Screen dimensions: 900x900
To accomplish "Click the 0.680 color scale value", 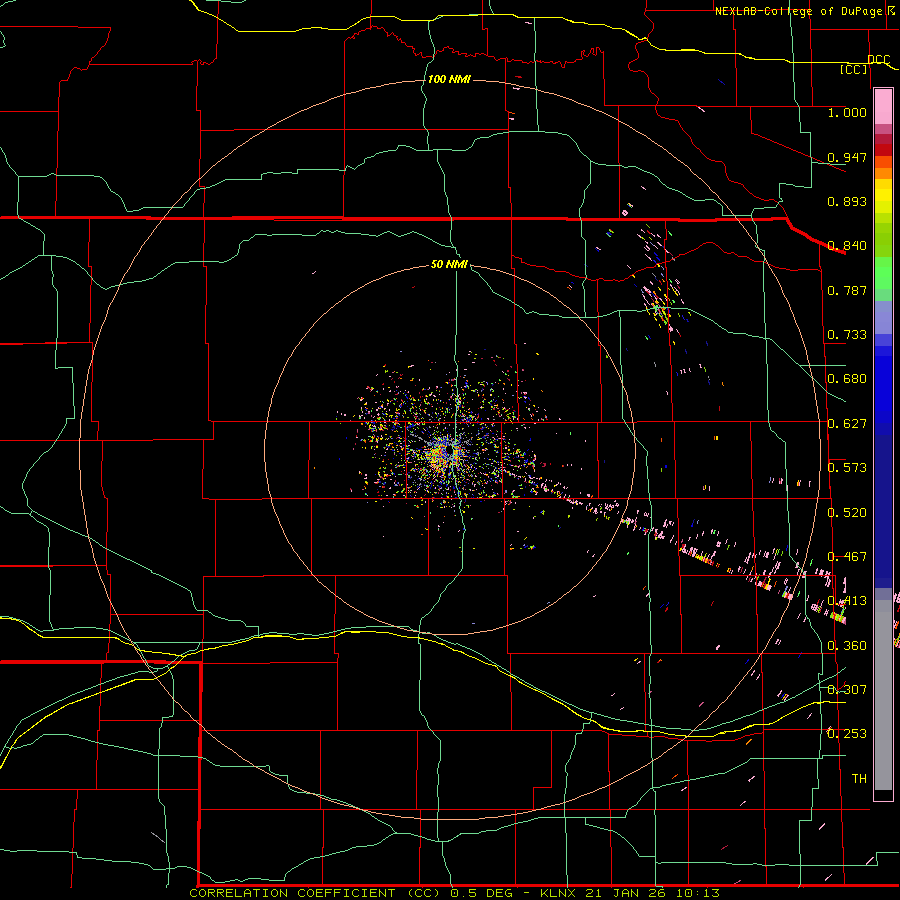I will point(847,378).
